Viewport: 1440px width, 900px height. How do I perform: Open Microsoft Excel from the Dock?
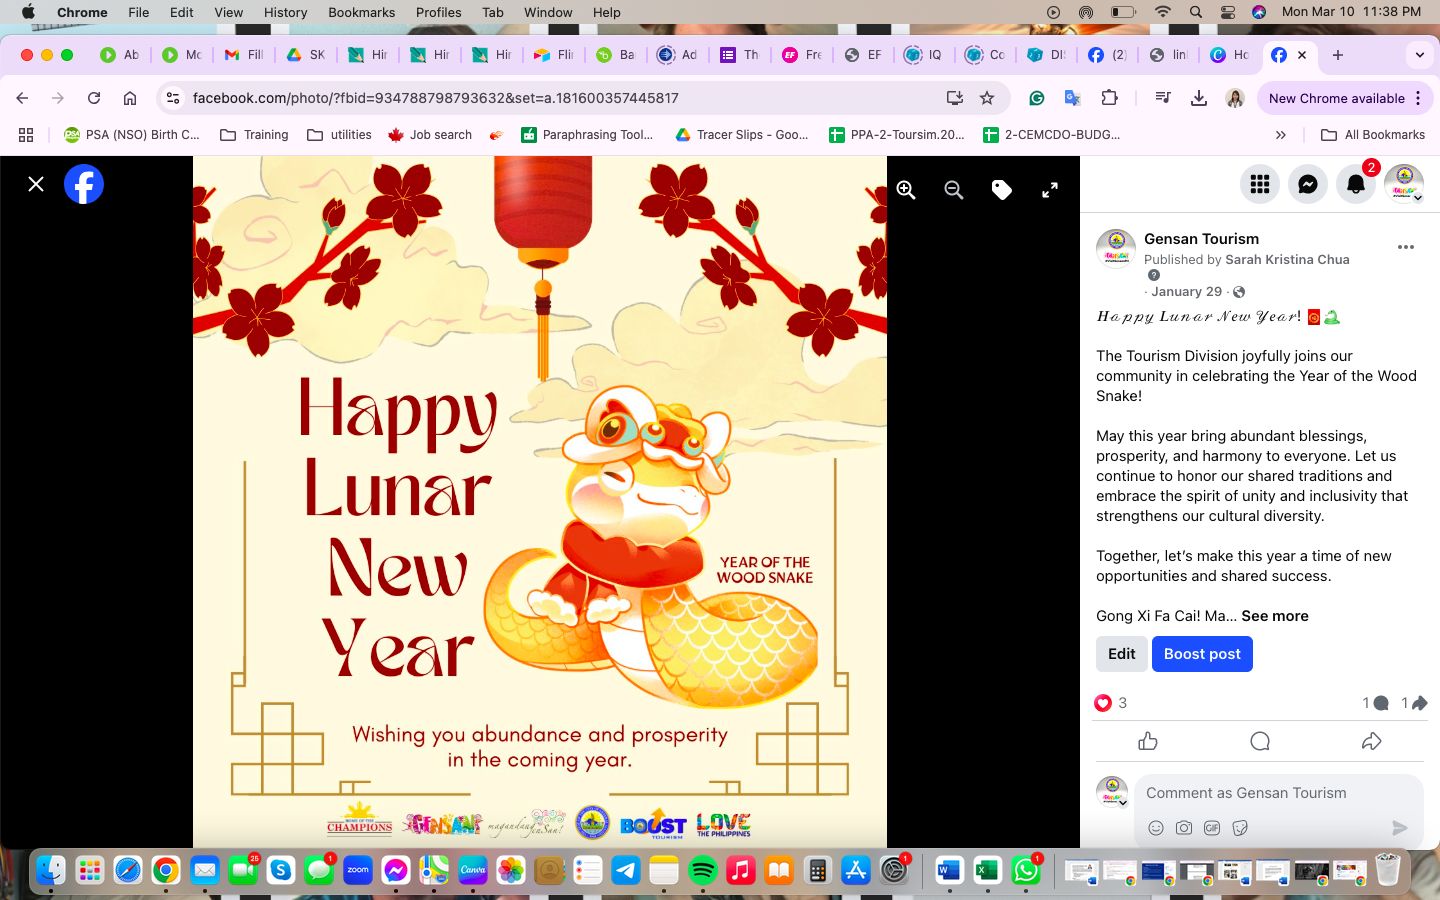click(987, 871)
